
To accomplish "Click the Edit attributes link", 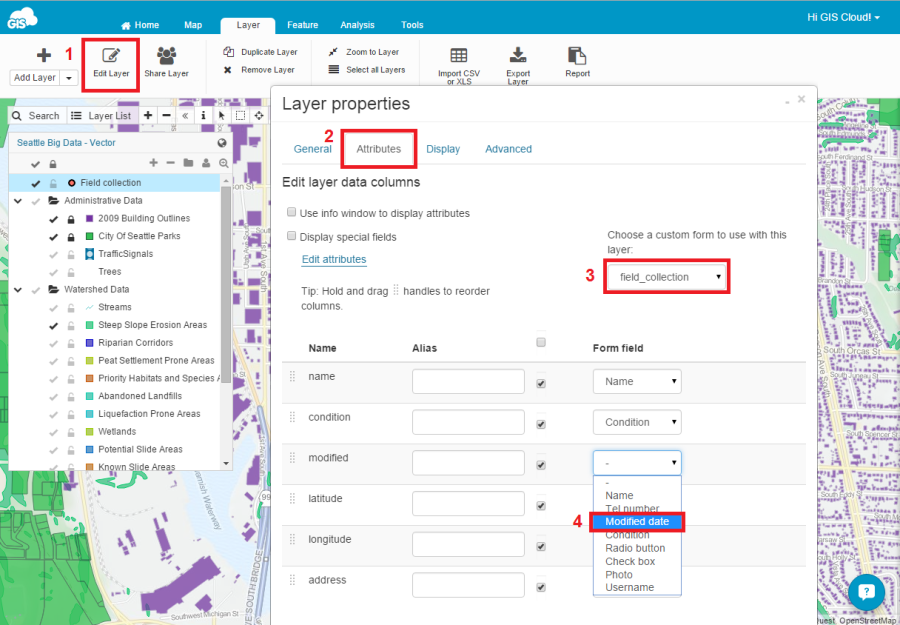I will coord(334,260).
